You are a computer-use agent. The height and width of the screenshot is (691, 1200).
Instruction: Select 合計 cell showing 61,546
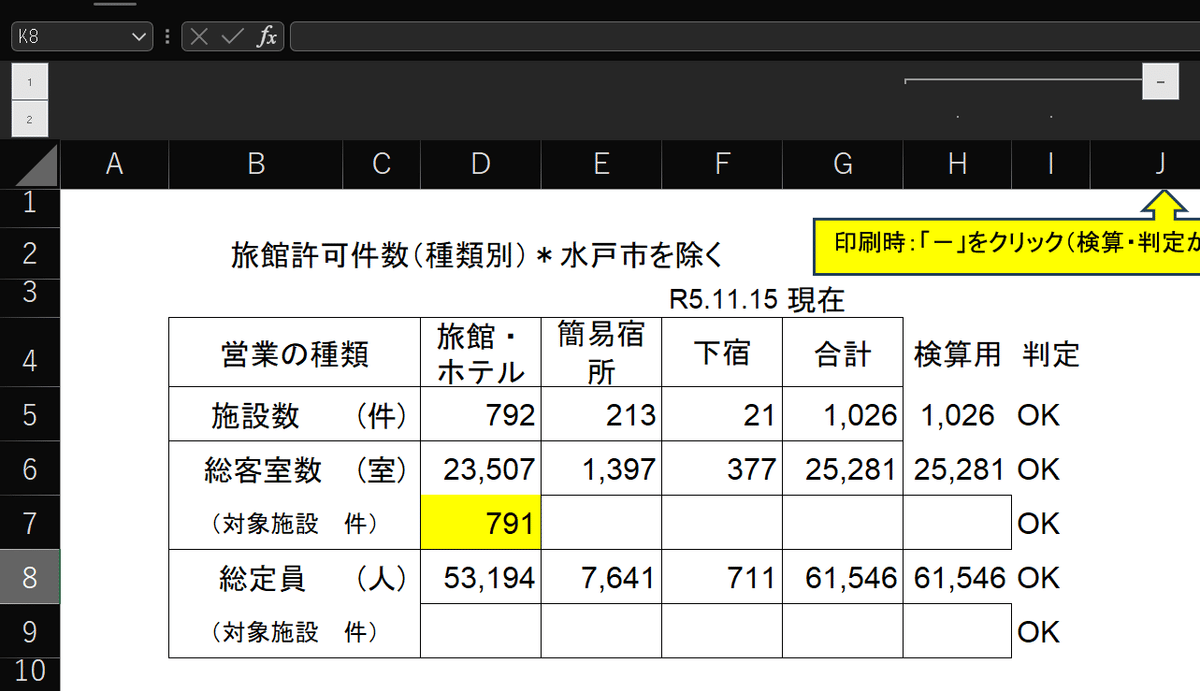pos(843,576)
